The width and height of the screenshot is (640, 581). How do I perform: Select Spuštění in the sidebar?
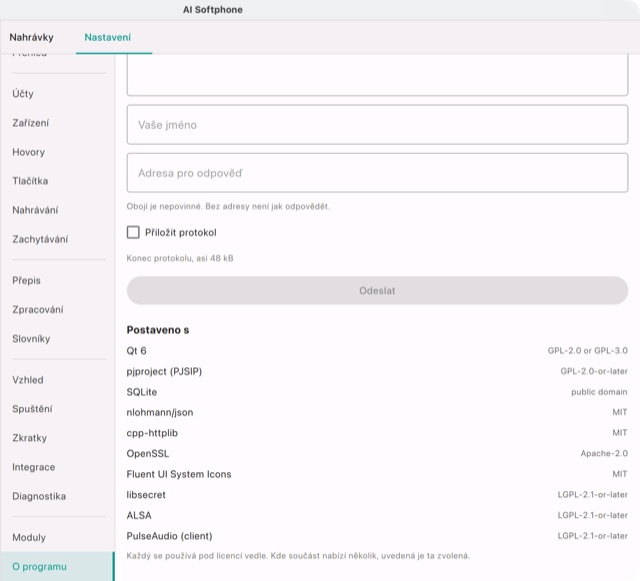[57, 409]
